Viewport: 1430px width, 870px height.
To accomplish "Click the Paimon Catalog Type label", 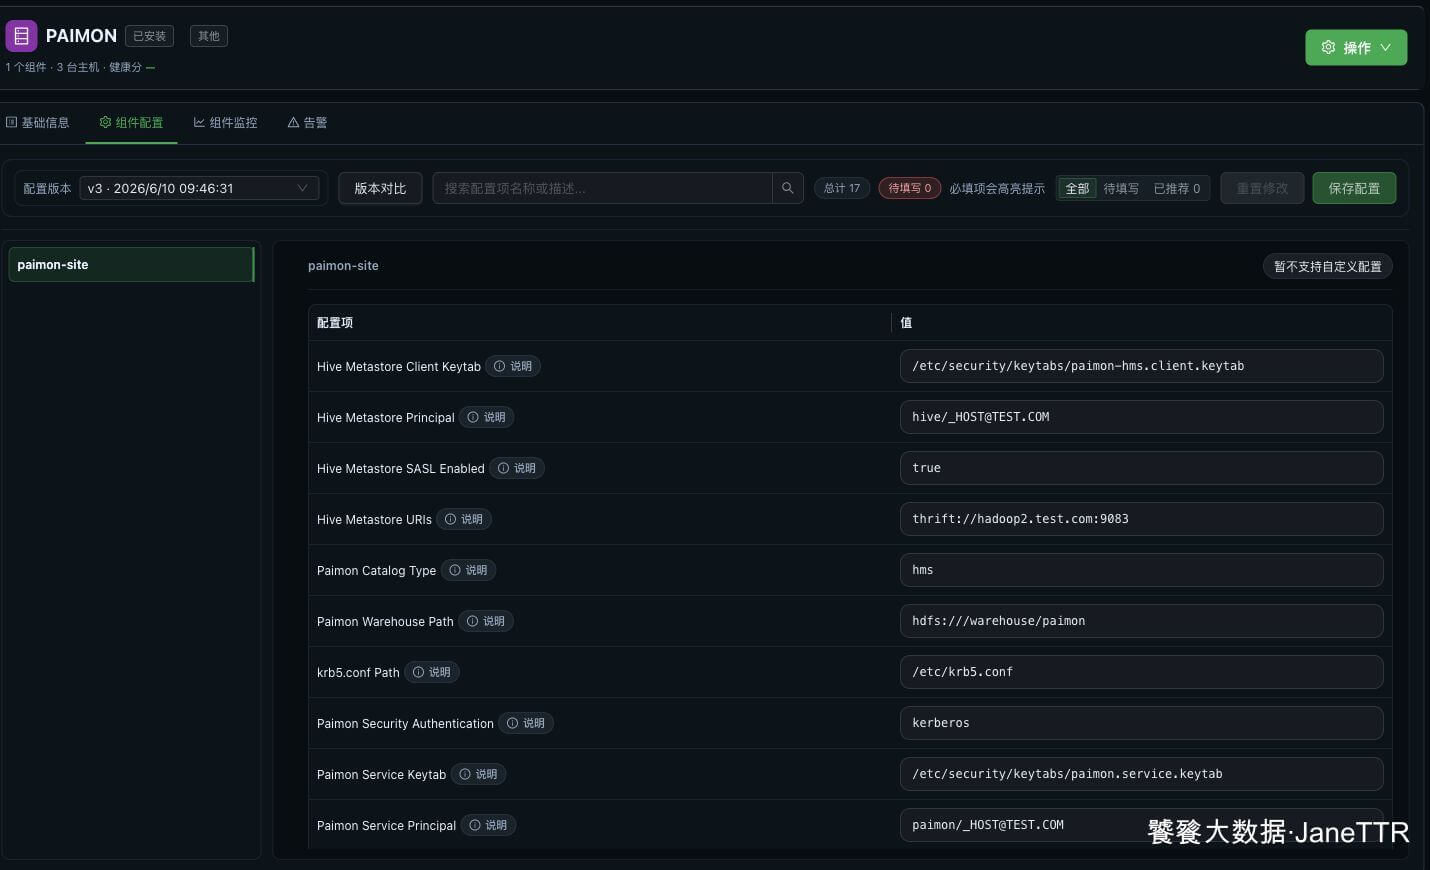I will [376, 571].
